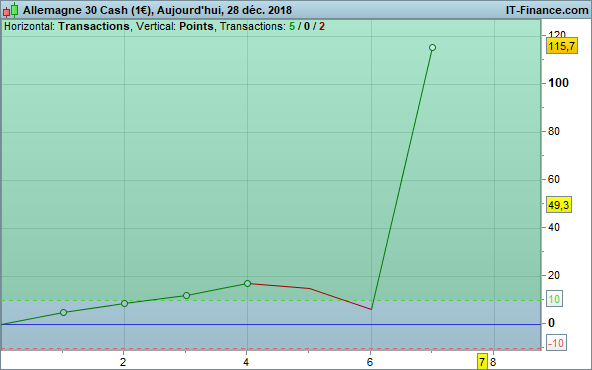Click the y-axis label '40'
The height and width of the screenshot is (370, 592).
click(x=554, y=227)
